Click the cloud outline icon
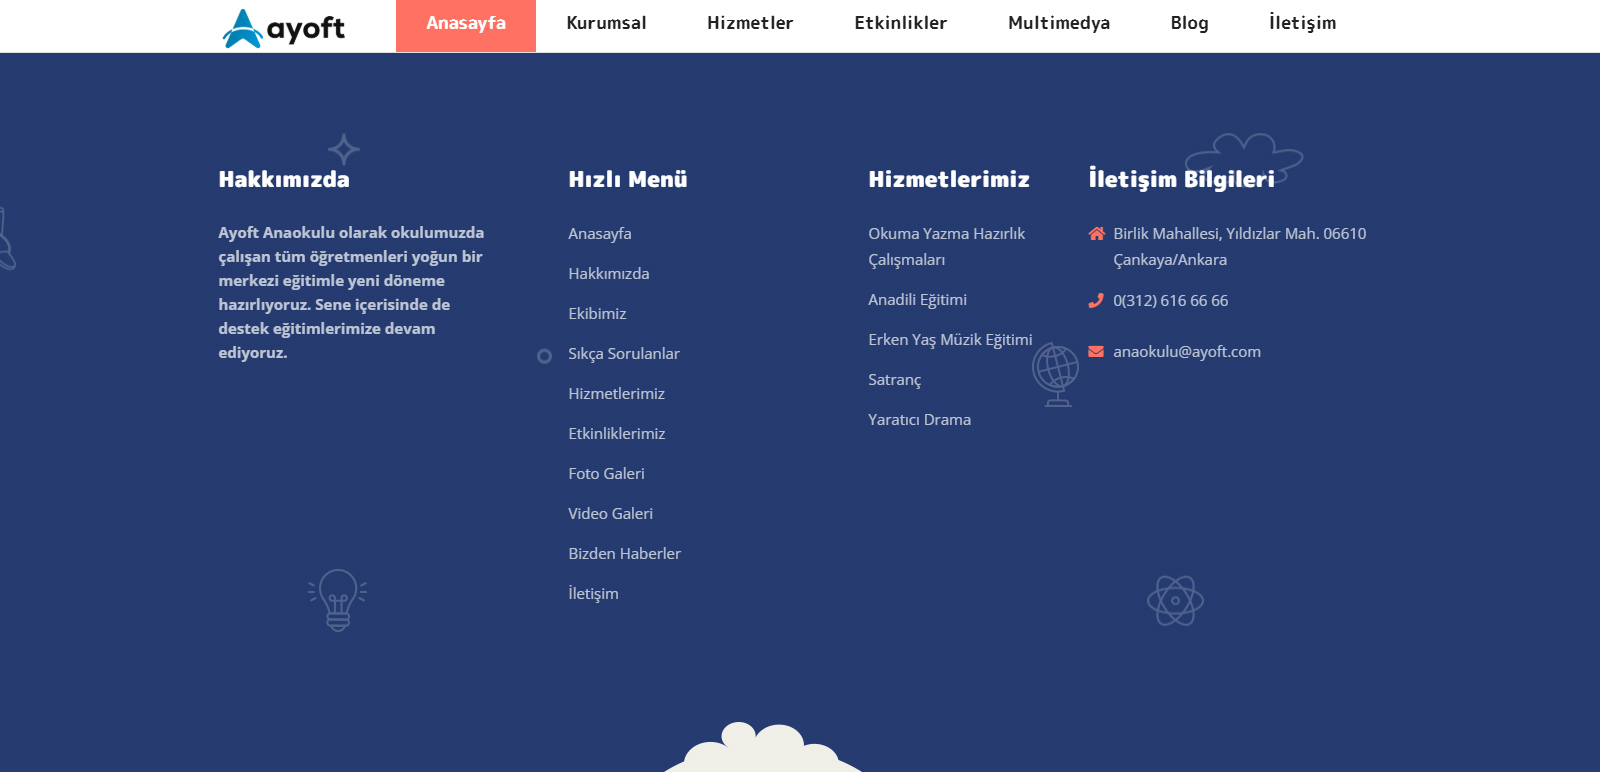This screenshot has width=1600, height=772. pyautogui.click(x=1244, y=155)
